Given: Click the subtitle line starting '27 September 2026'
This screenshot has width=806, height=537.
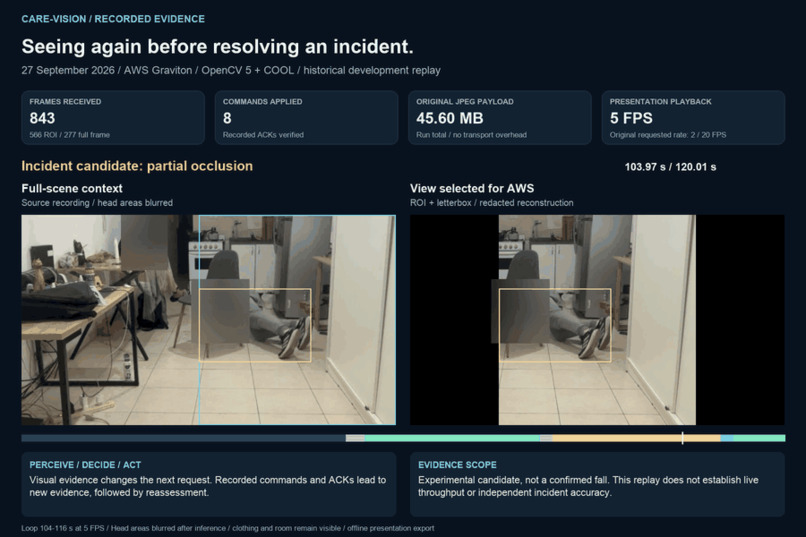Looking at the screenshot, I should (x=231, y=70).
